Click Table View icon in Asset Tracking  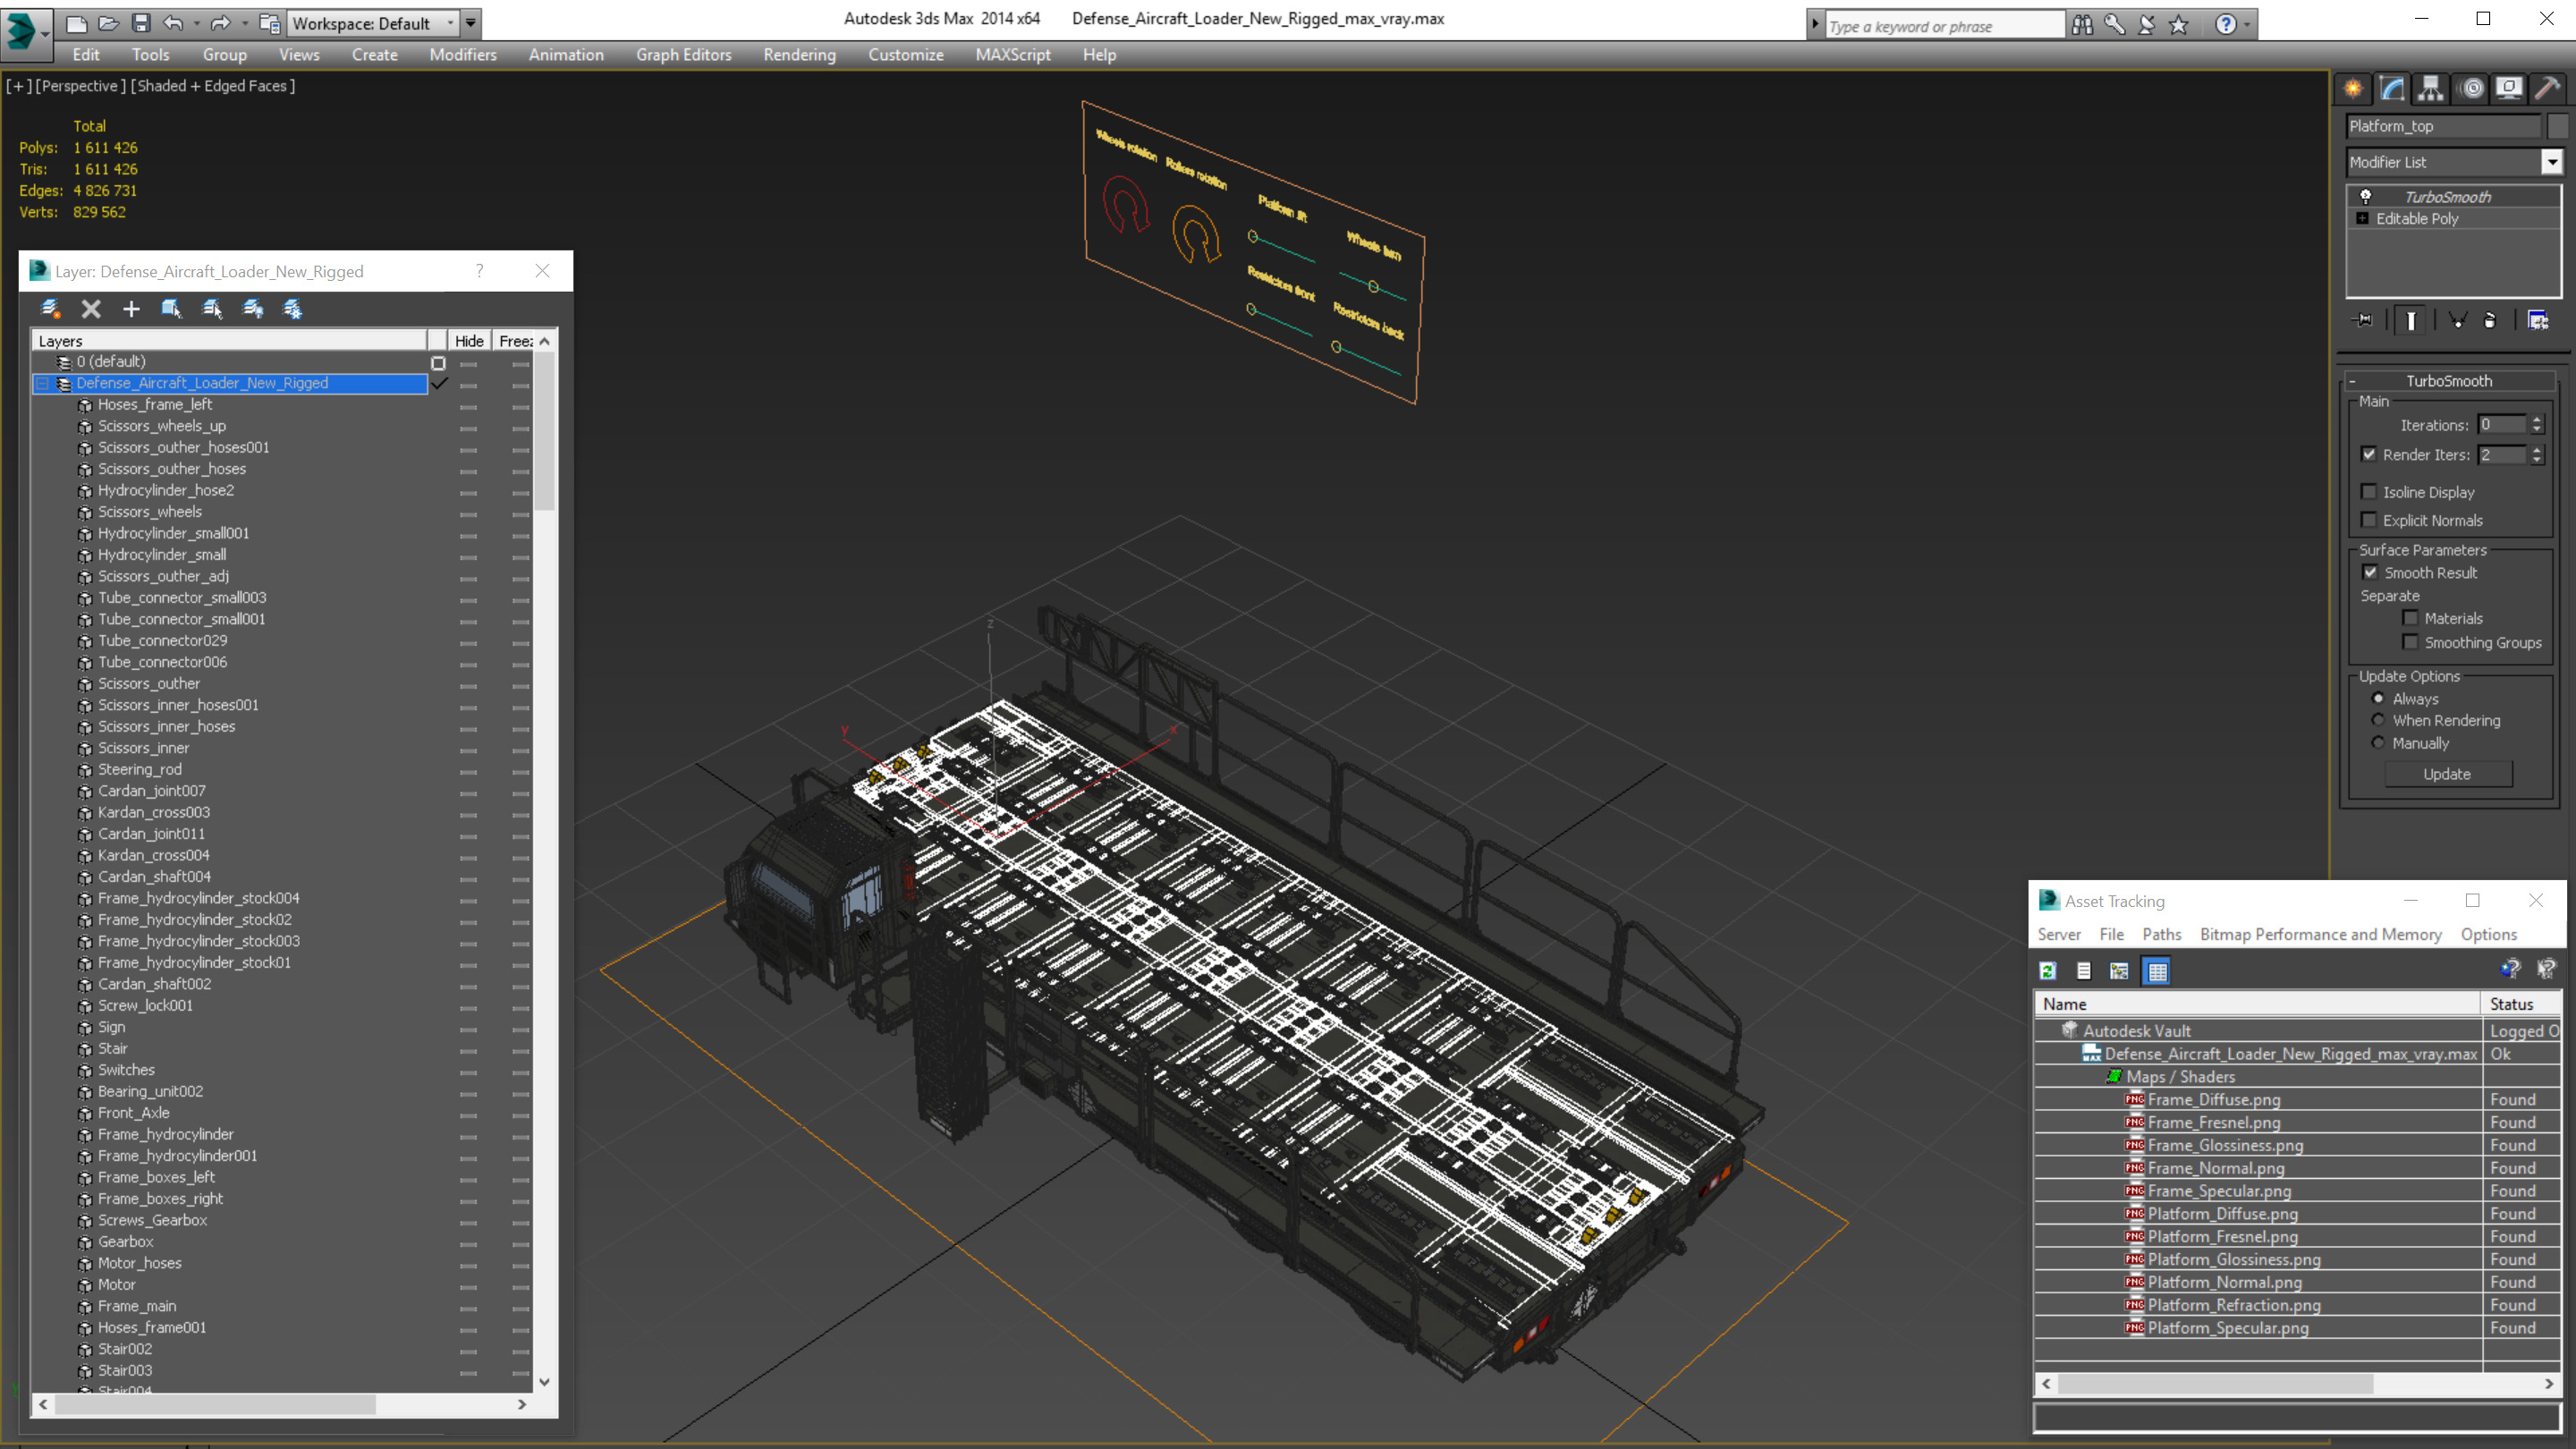click(2157, 970)
